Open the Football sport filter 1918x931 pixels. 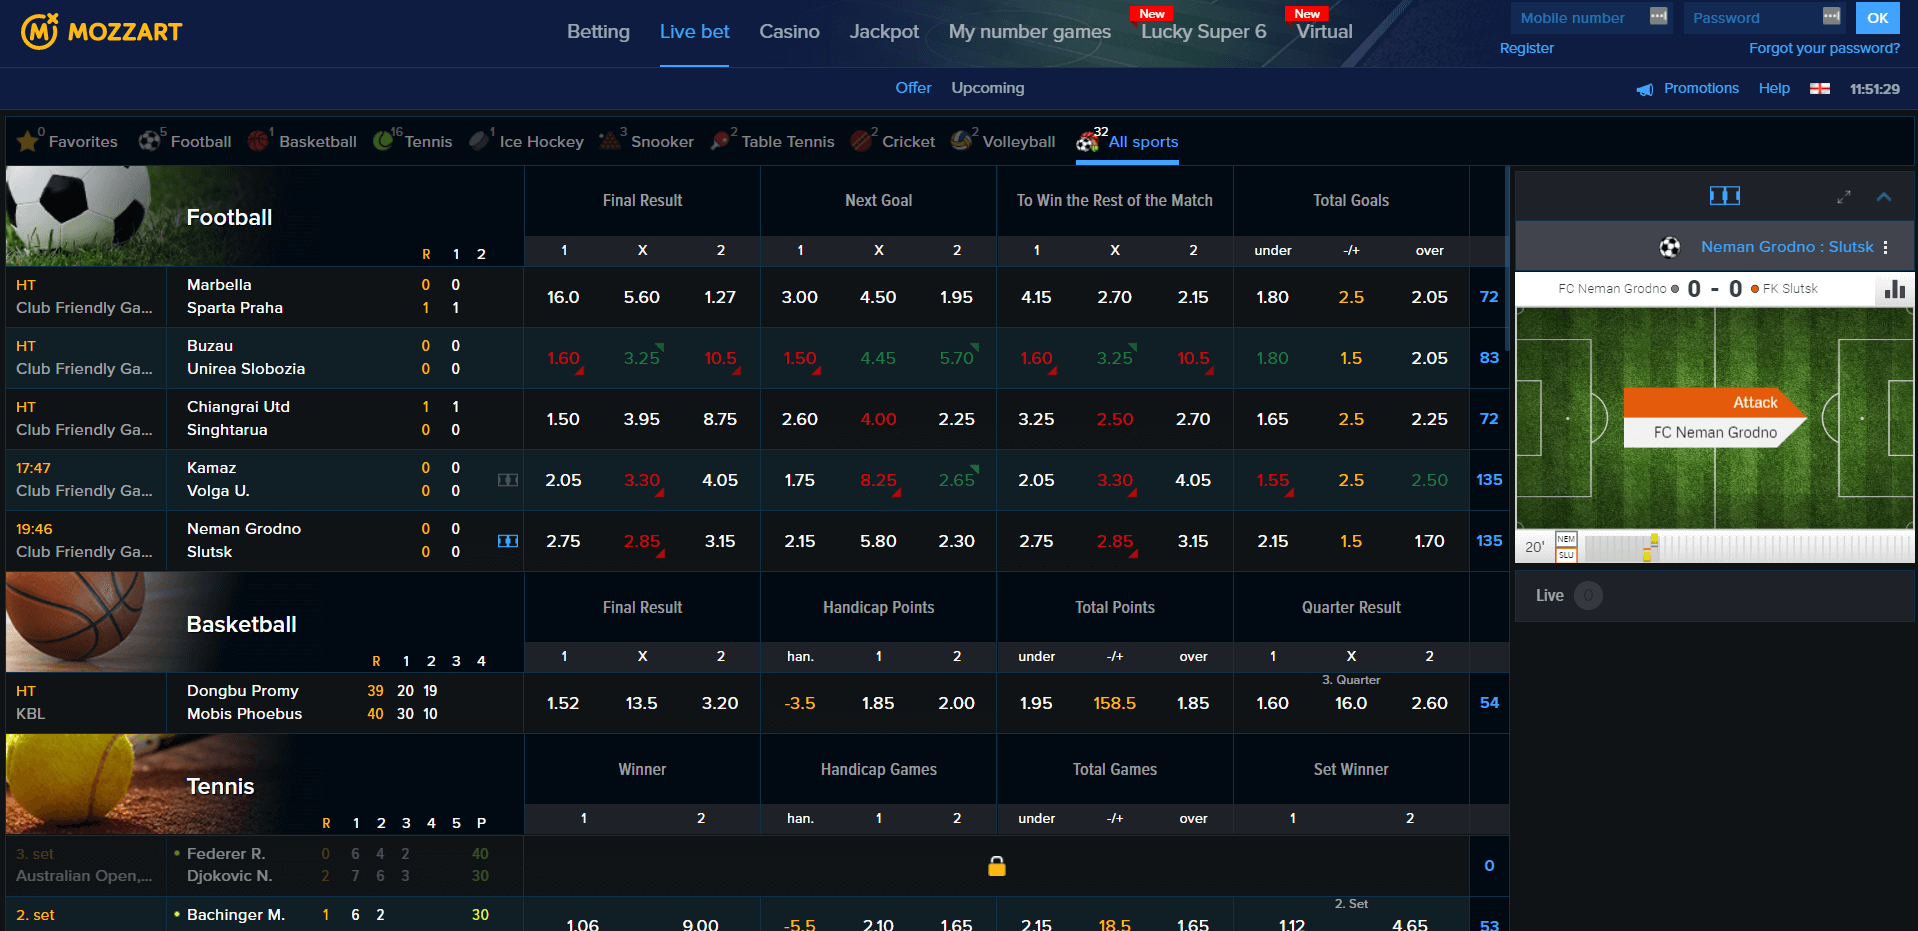[185, 141]
